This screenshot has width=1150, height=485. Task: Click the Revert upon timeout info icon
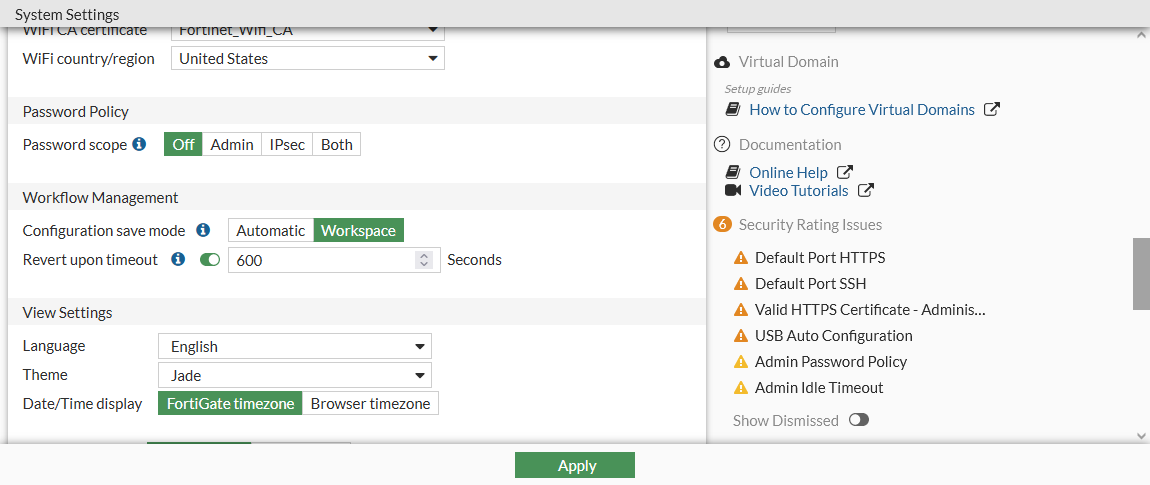(179, 260)
